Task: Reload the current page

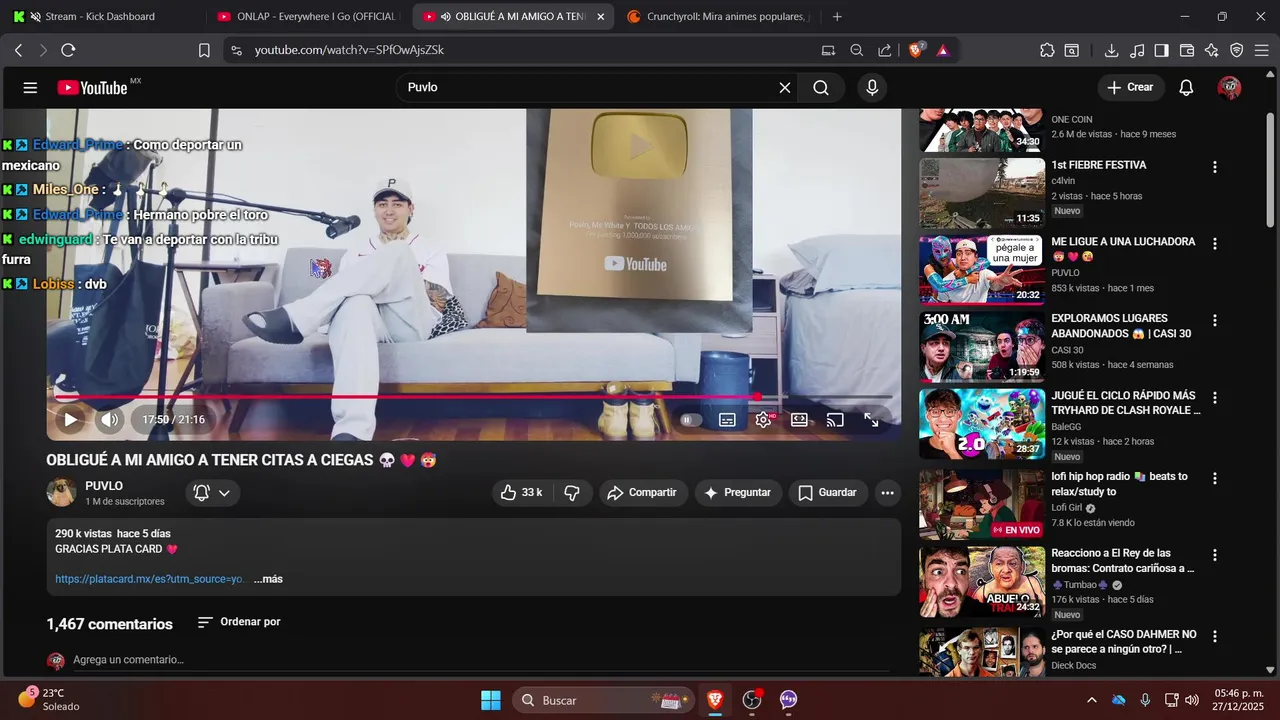Action: (x=68, y=50)
